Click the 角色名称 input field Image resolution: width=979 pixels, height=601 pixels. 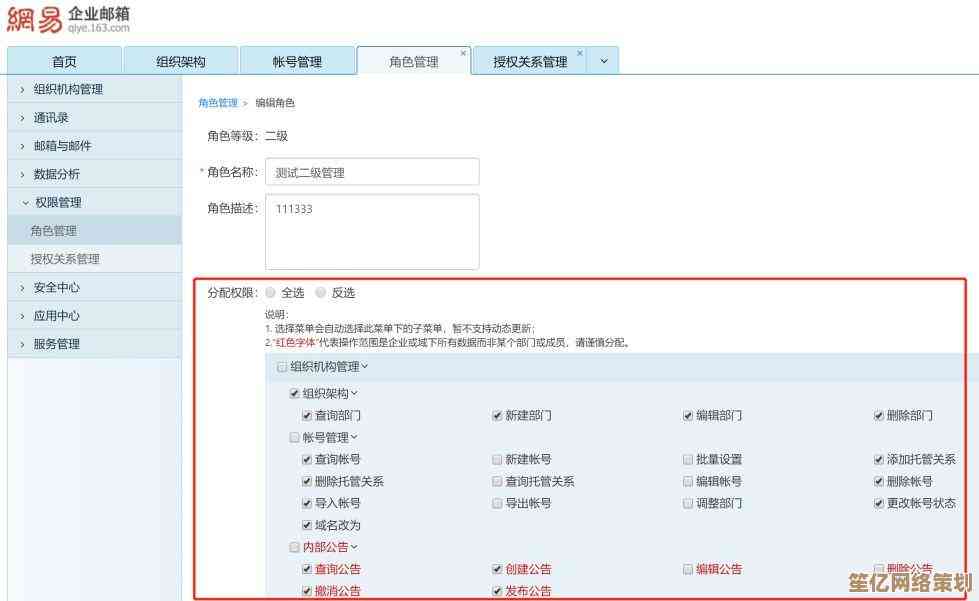click(372, 172)
